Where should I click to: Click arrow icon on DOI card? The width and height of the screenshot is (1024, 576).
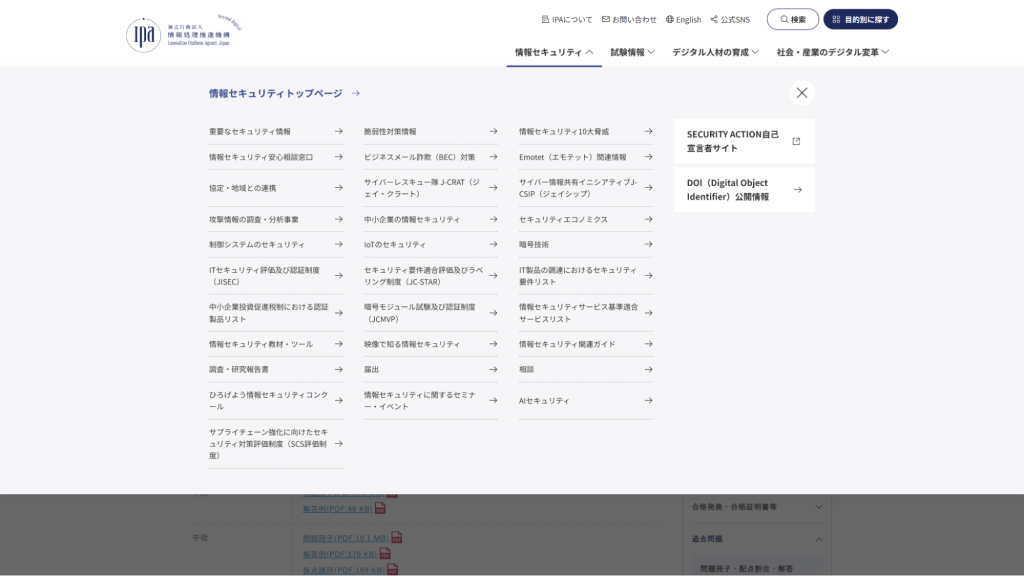pos(797,190)
